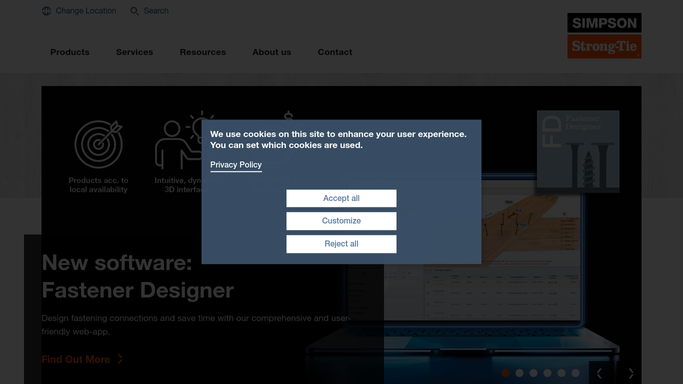Select the last carousel dot
Screen dimensions: 683x384
pos(575,373)
